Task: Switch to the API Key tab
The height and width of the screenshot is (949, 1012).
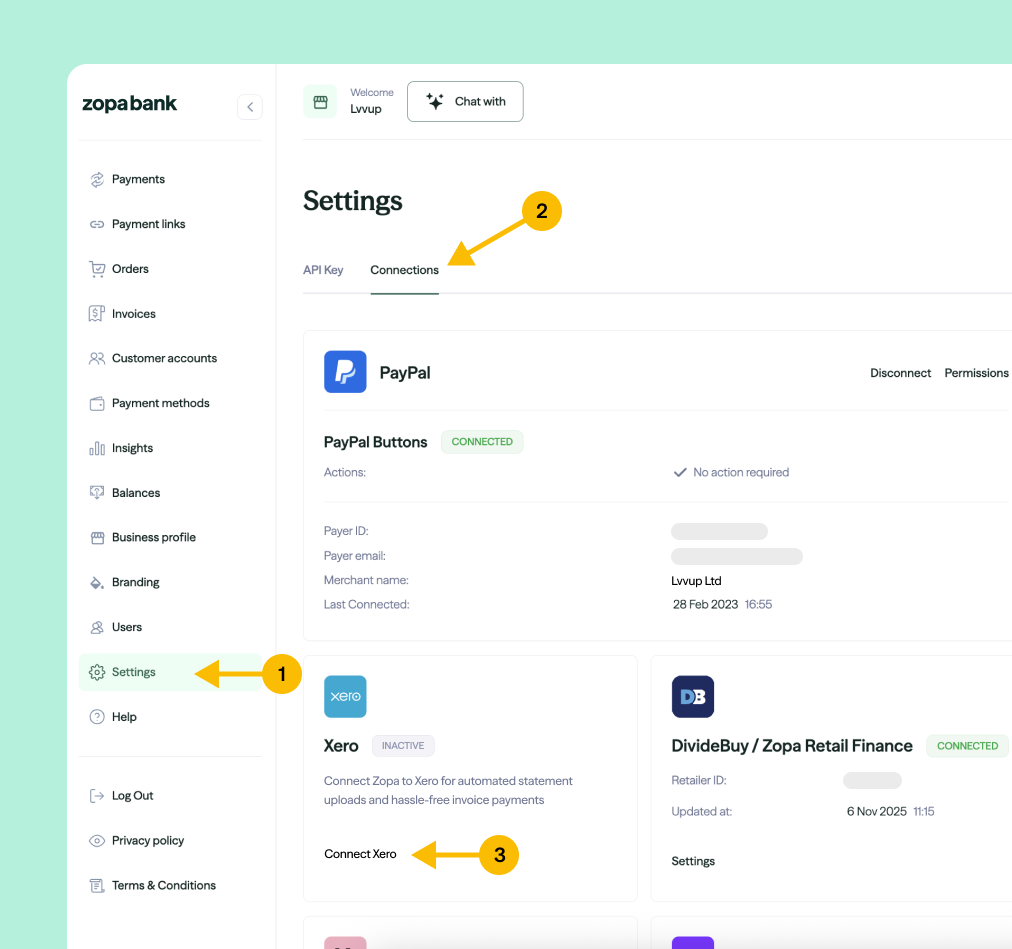Action: tap(323, 270)
